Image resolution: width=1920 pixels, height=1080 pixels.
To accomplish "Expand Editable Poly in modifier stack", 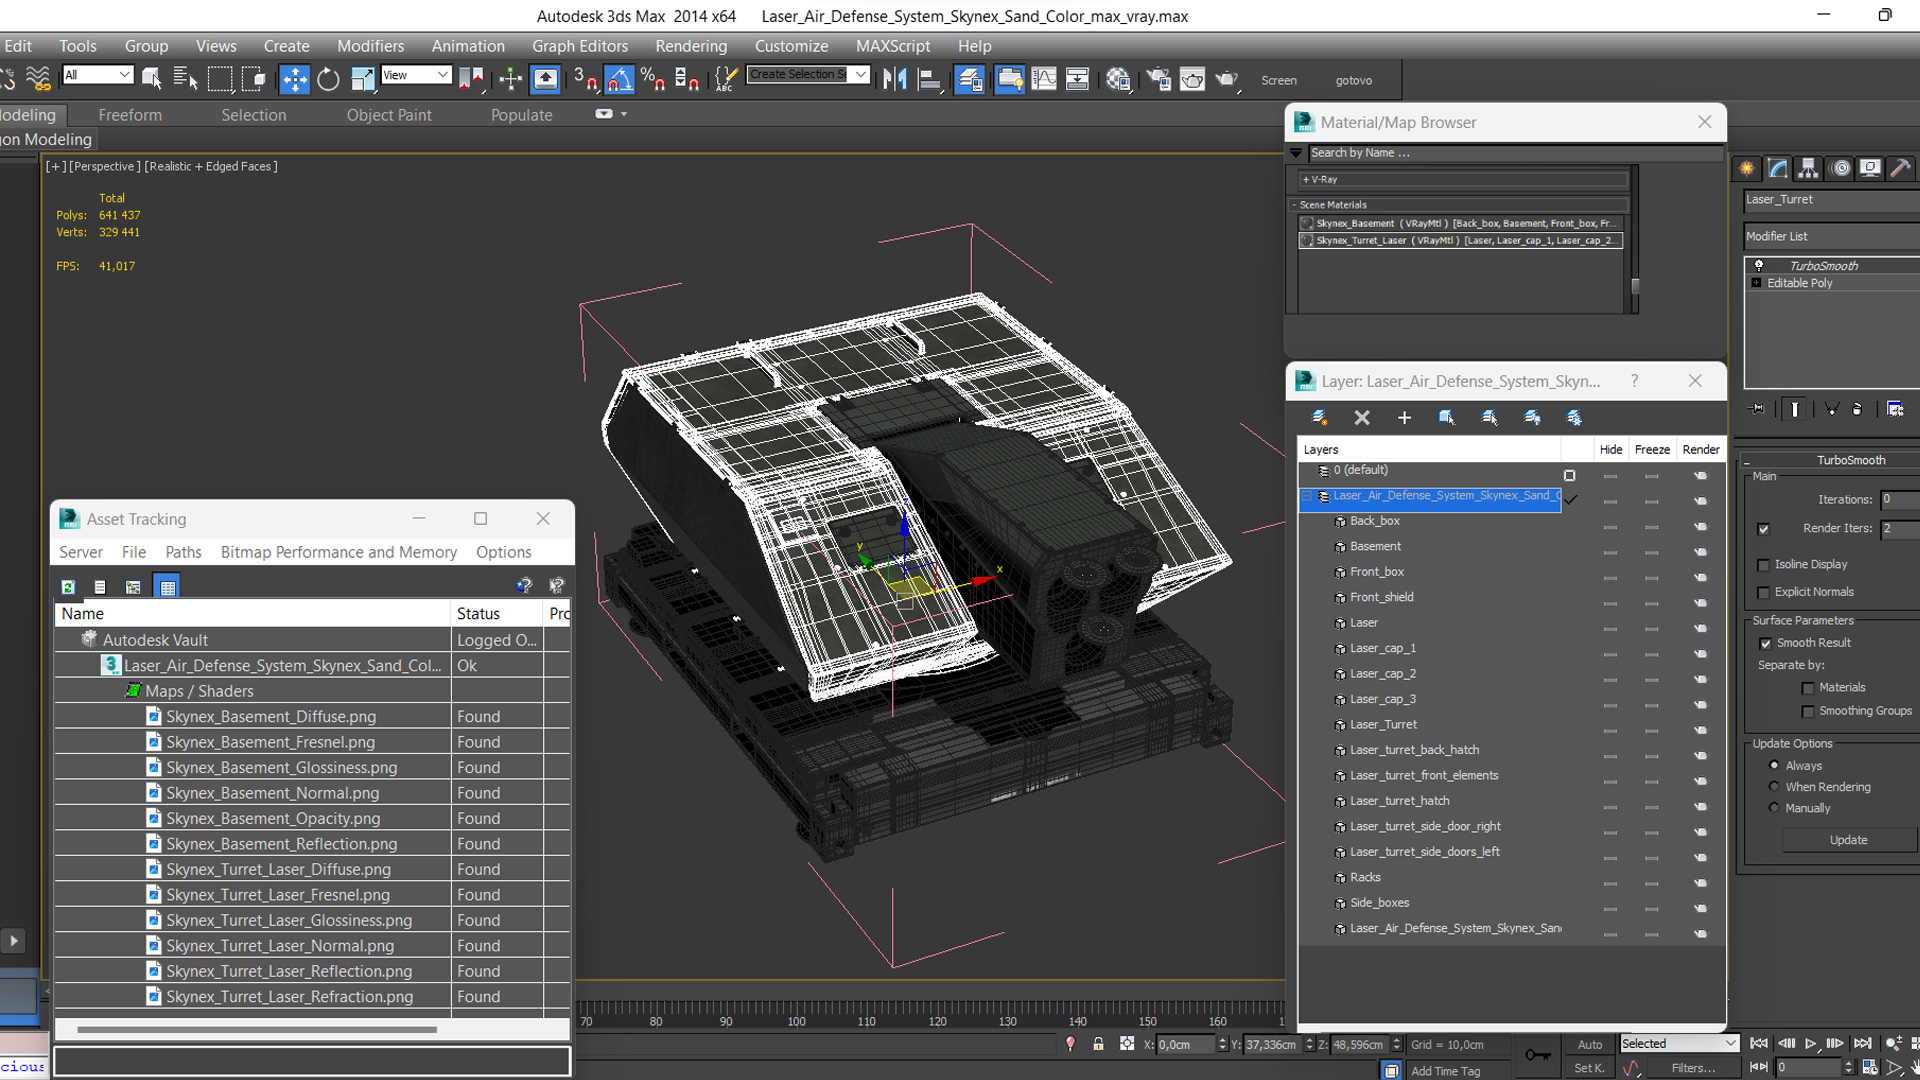I will click(x=1756, y=283).
